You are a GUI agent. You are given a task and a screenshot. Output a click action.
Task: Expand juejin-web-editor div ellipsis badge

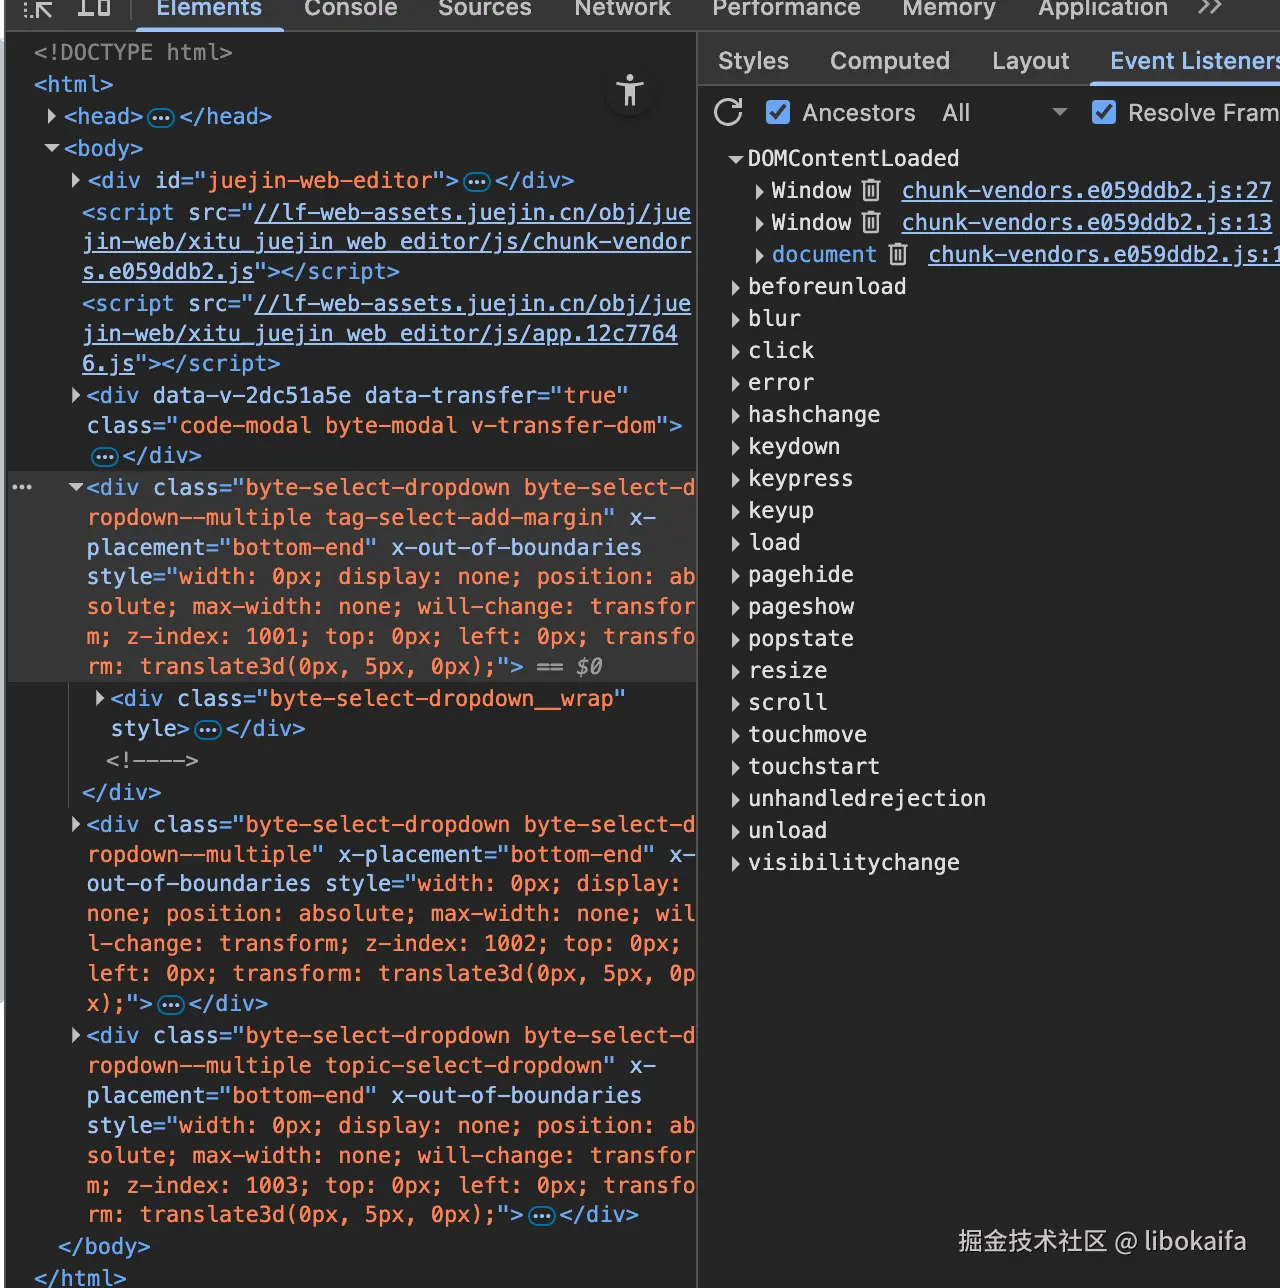(477, 182)
